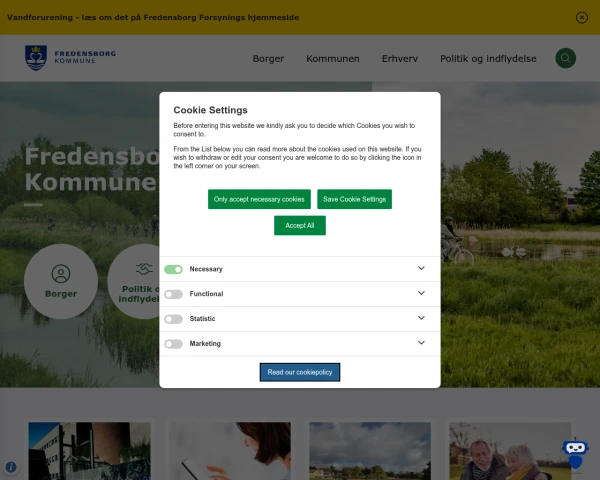Expand the Necessary cookies section chevron
The width and height of the screenshot is (600, 480).
421,269
